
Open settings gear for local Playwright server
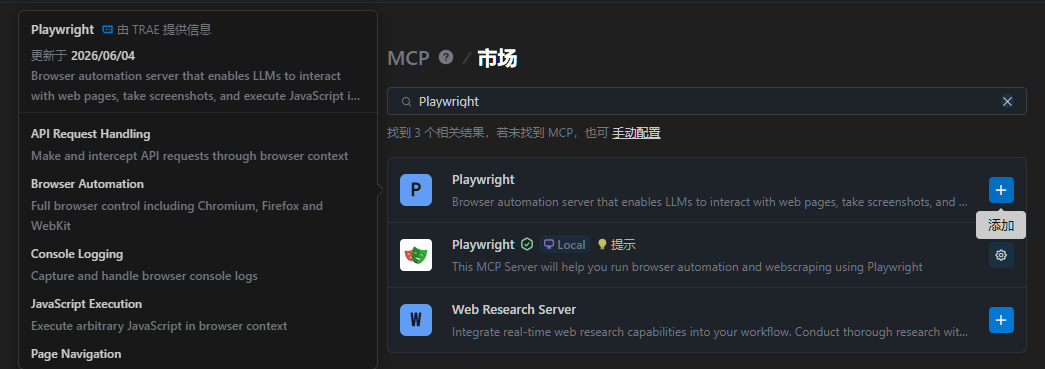[x=1001, y=255]
